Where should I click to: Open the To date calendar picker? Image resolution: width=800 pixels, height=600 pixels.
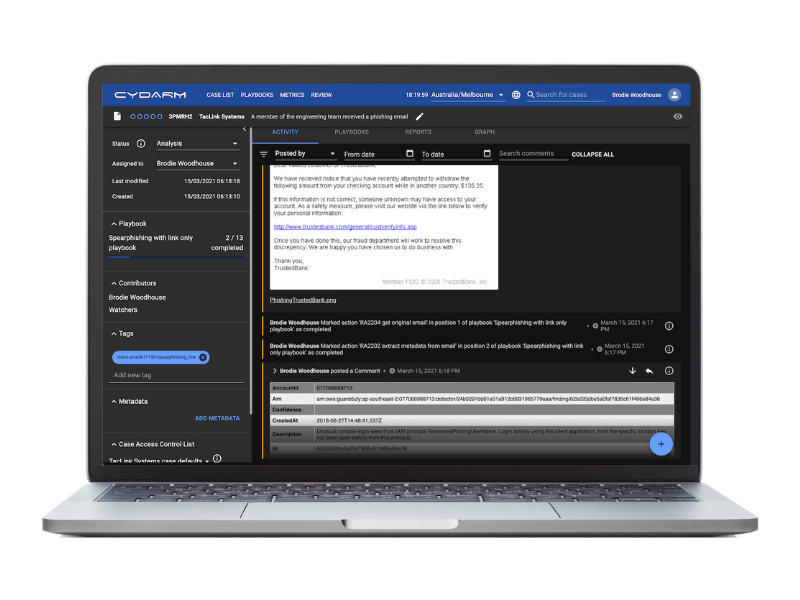click(487, 154)
